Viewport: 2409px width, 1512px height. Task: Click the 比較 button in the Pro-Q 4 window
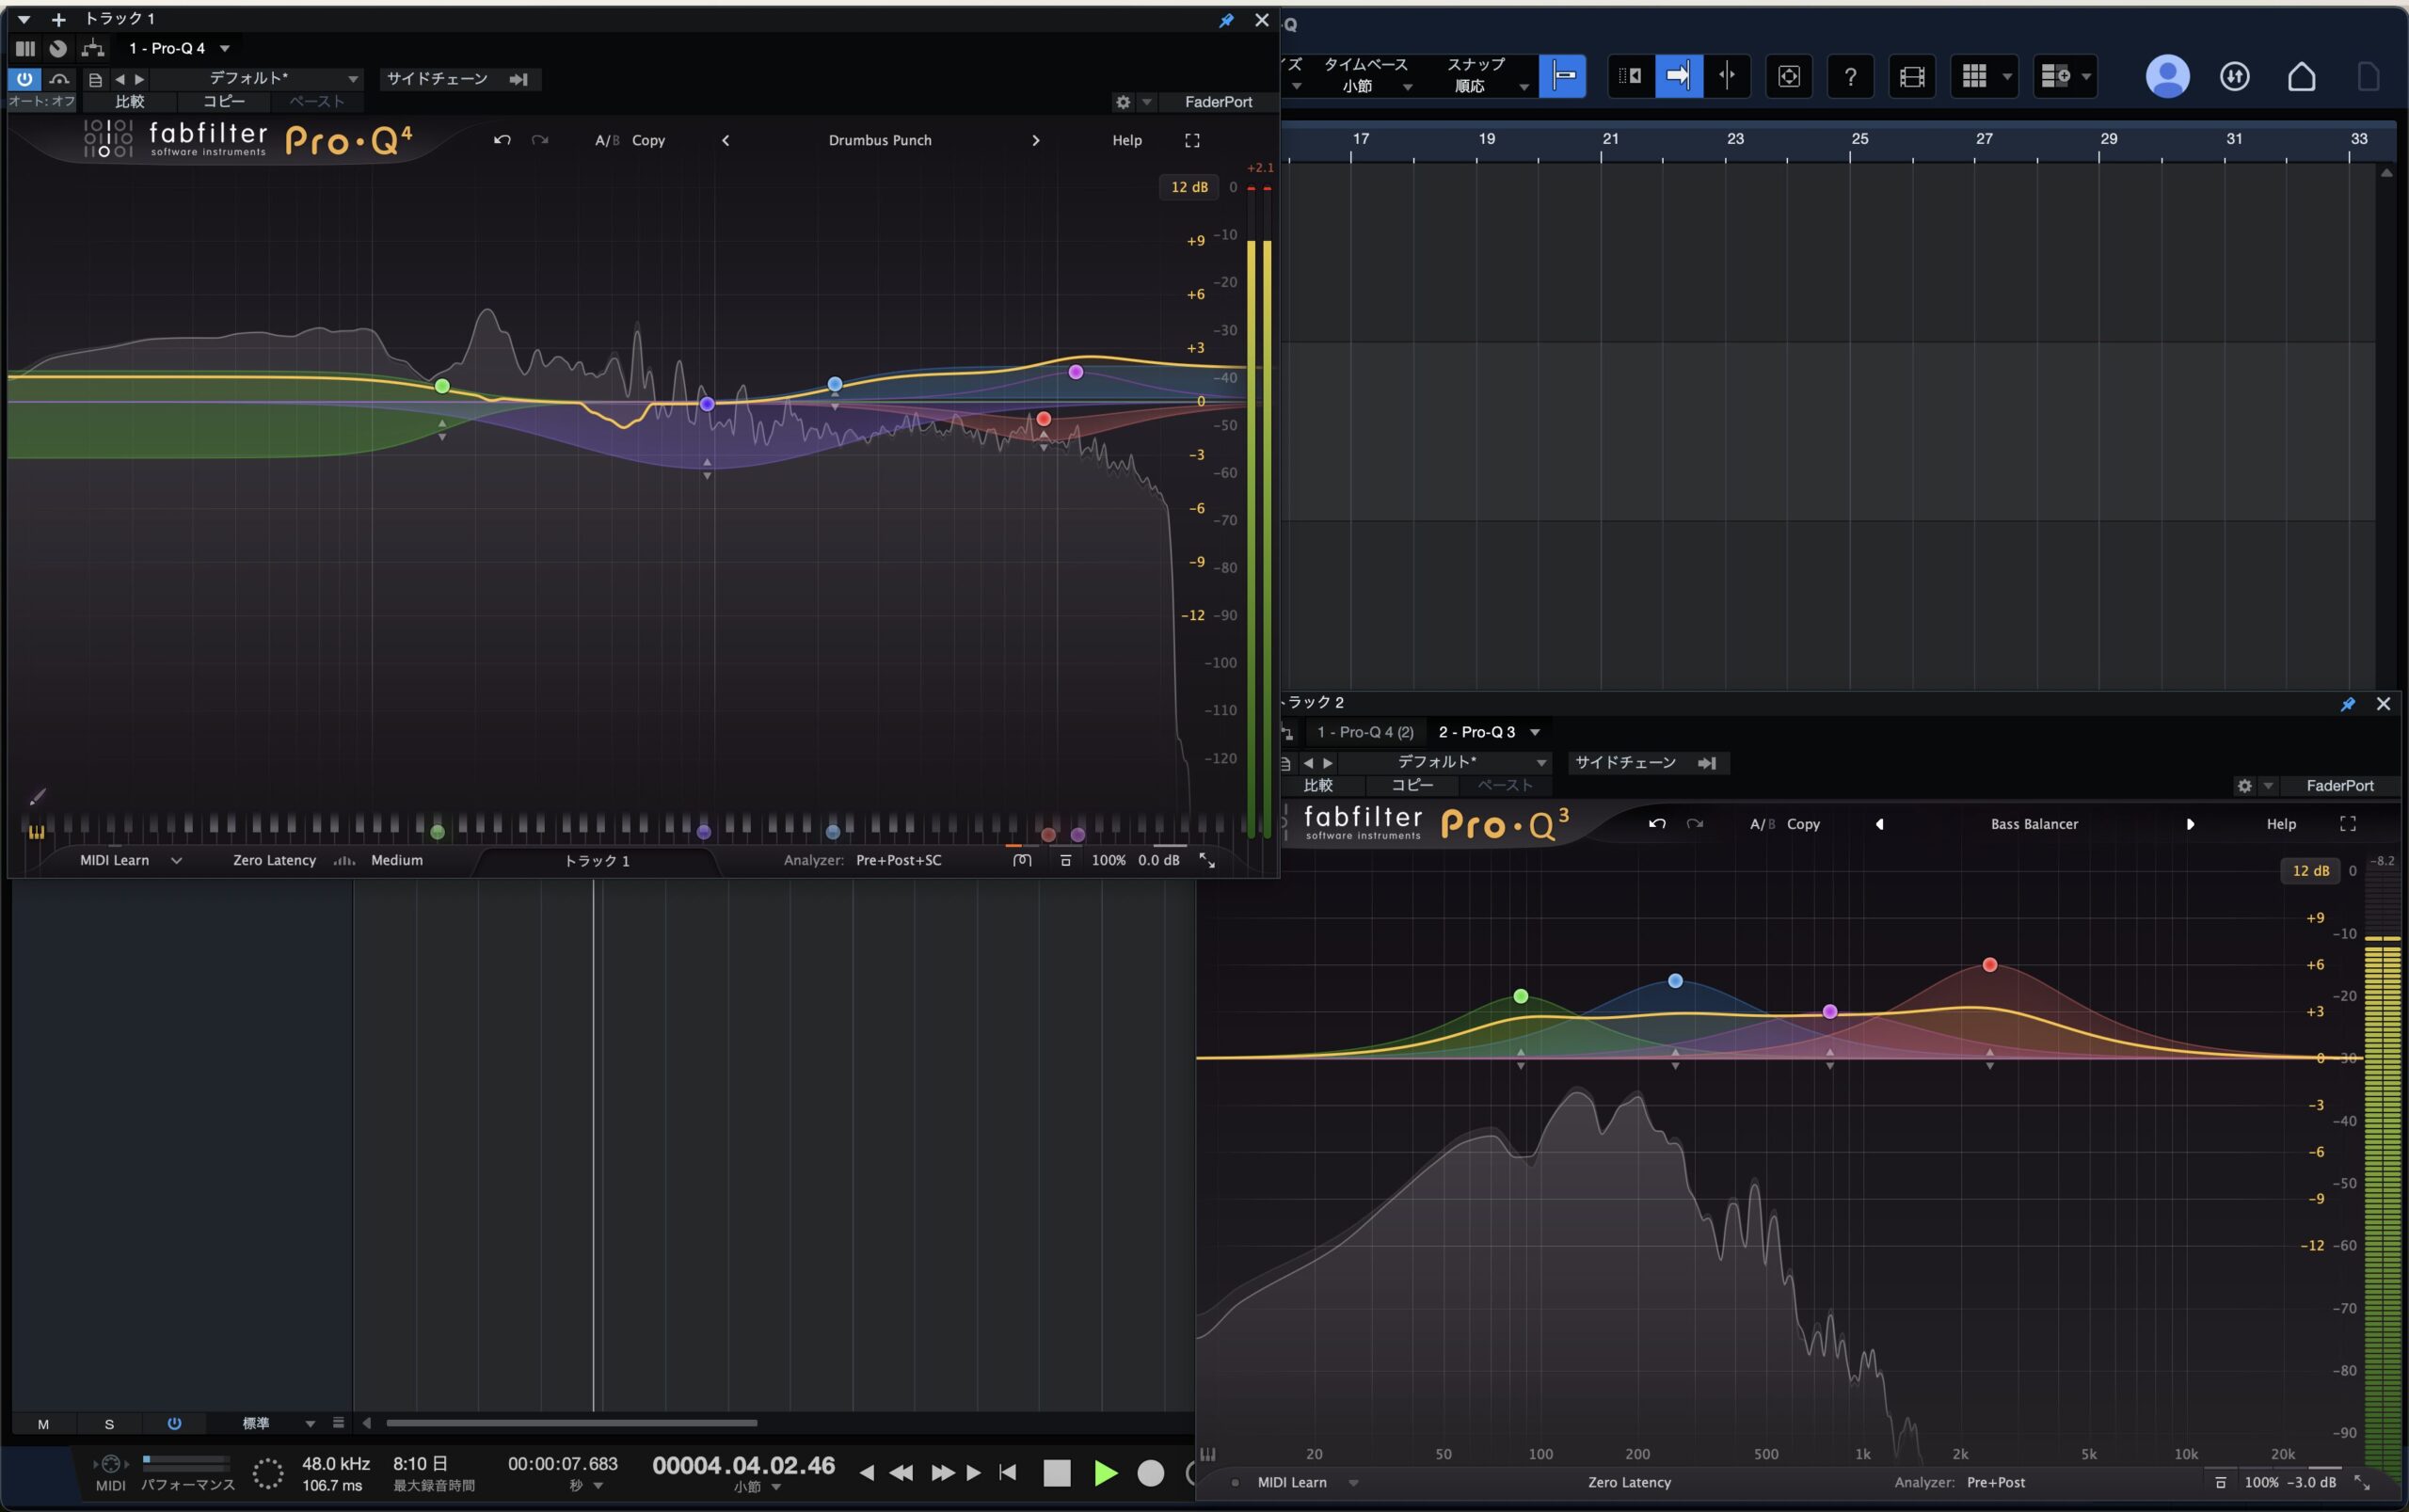tap(130, 101)
